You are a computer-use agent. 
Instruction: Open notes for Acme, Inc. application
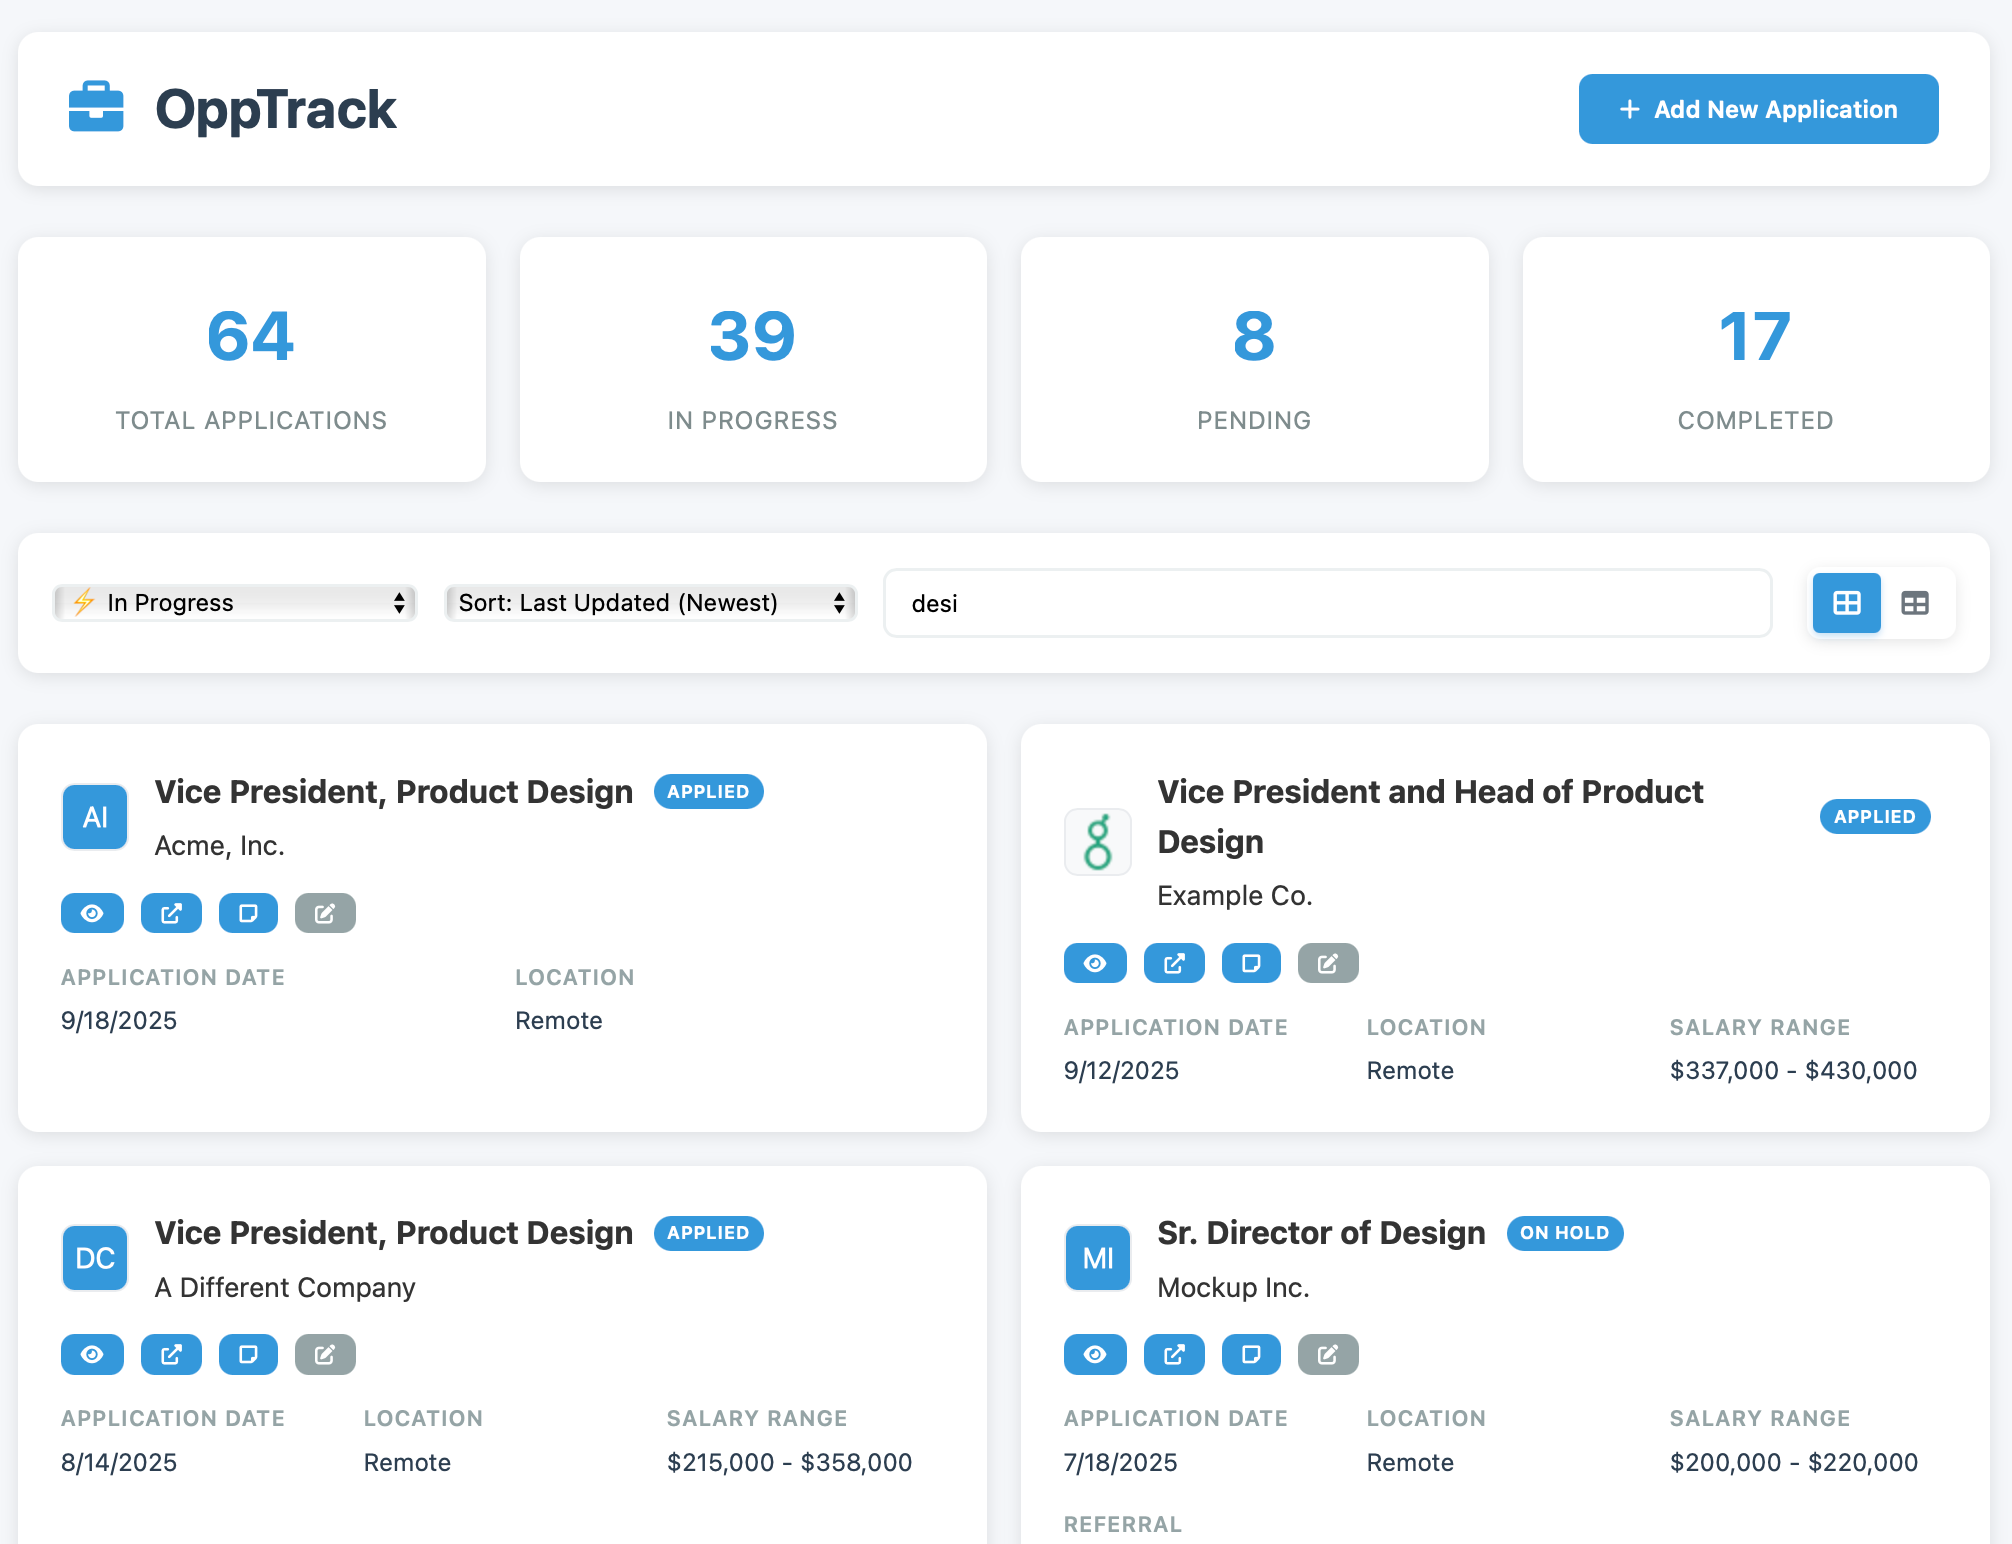click(248, 913)
